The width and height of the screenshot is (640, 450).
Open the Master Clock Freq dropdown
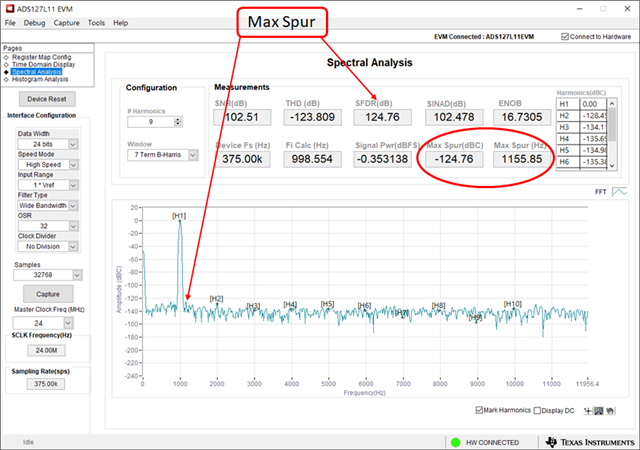[x=68, y=323]
